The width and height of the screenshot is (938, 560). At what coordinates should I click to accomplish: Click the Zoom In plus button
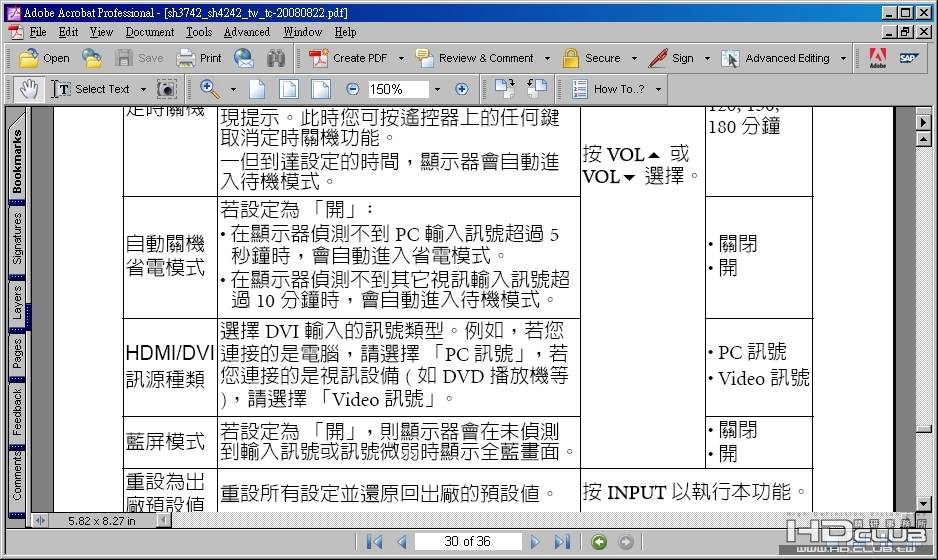(461, 89)
